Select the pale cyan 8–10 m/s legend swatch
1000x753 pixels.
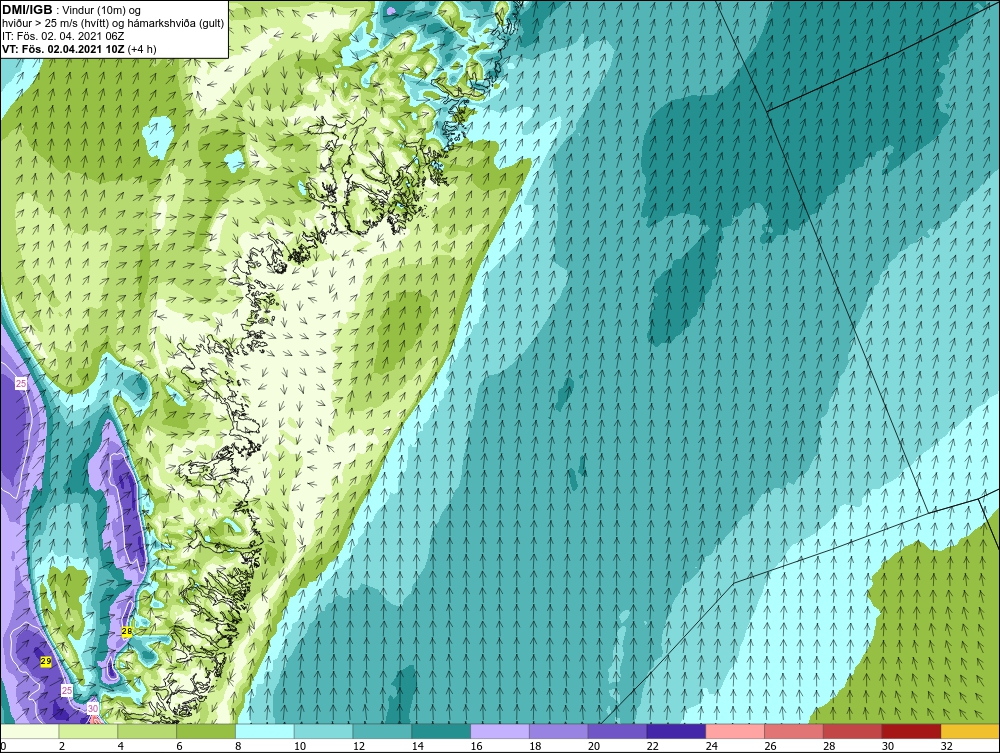[x=265, y=731]
